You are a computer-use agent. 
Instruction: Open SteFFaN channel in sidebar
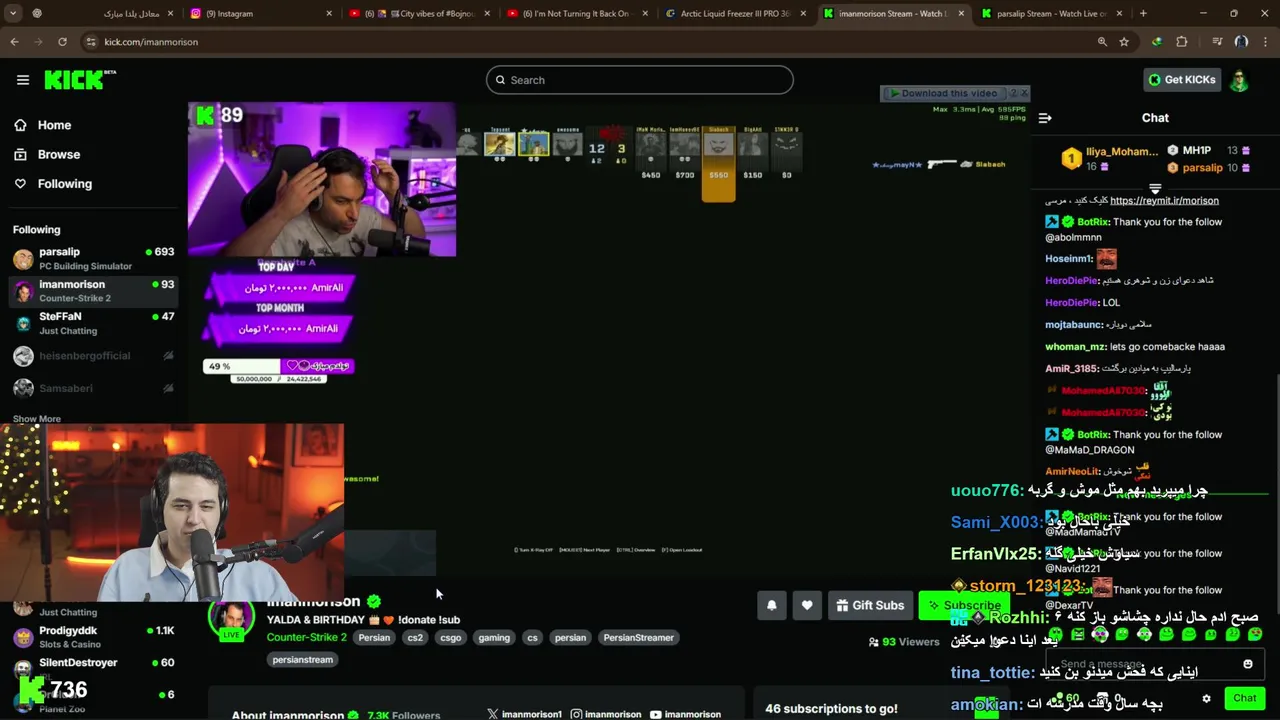(92, 323)
